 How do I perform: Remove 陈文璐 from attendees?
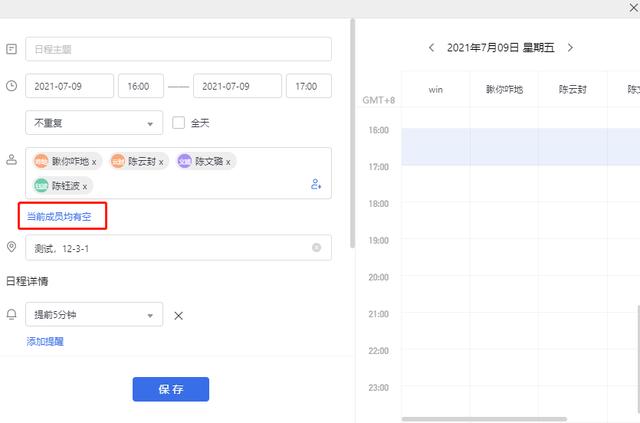pyautogui.click(x=229, y=161)
